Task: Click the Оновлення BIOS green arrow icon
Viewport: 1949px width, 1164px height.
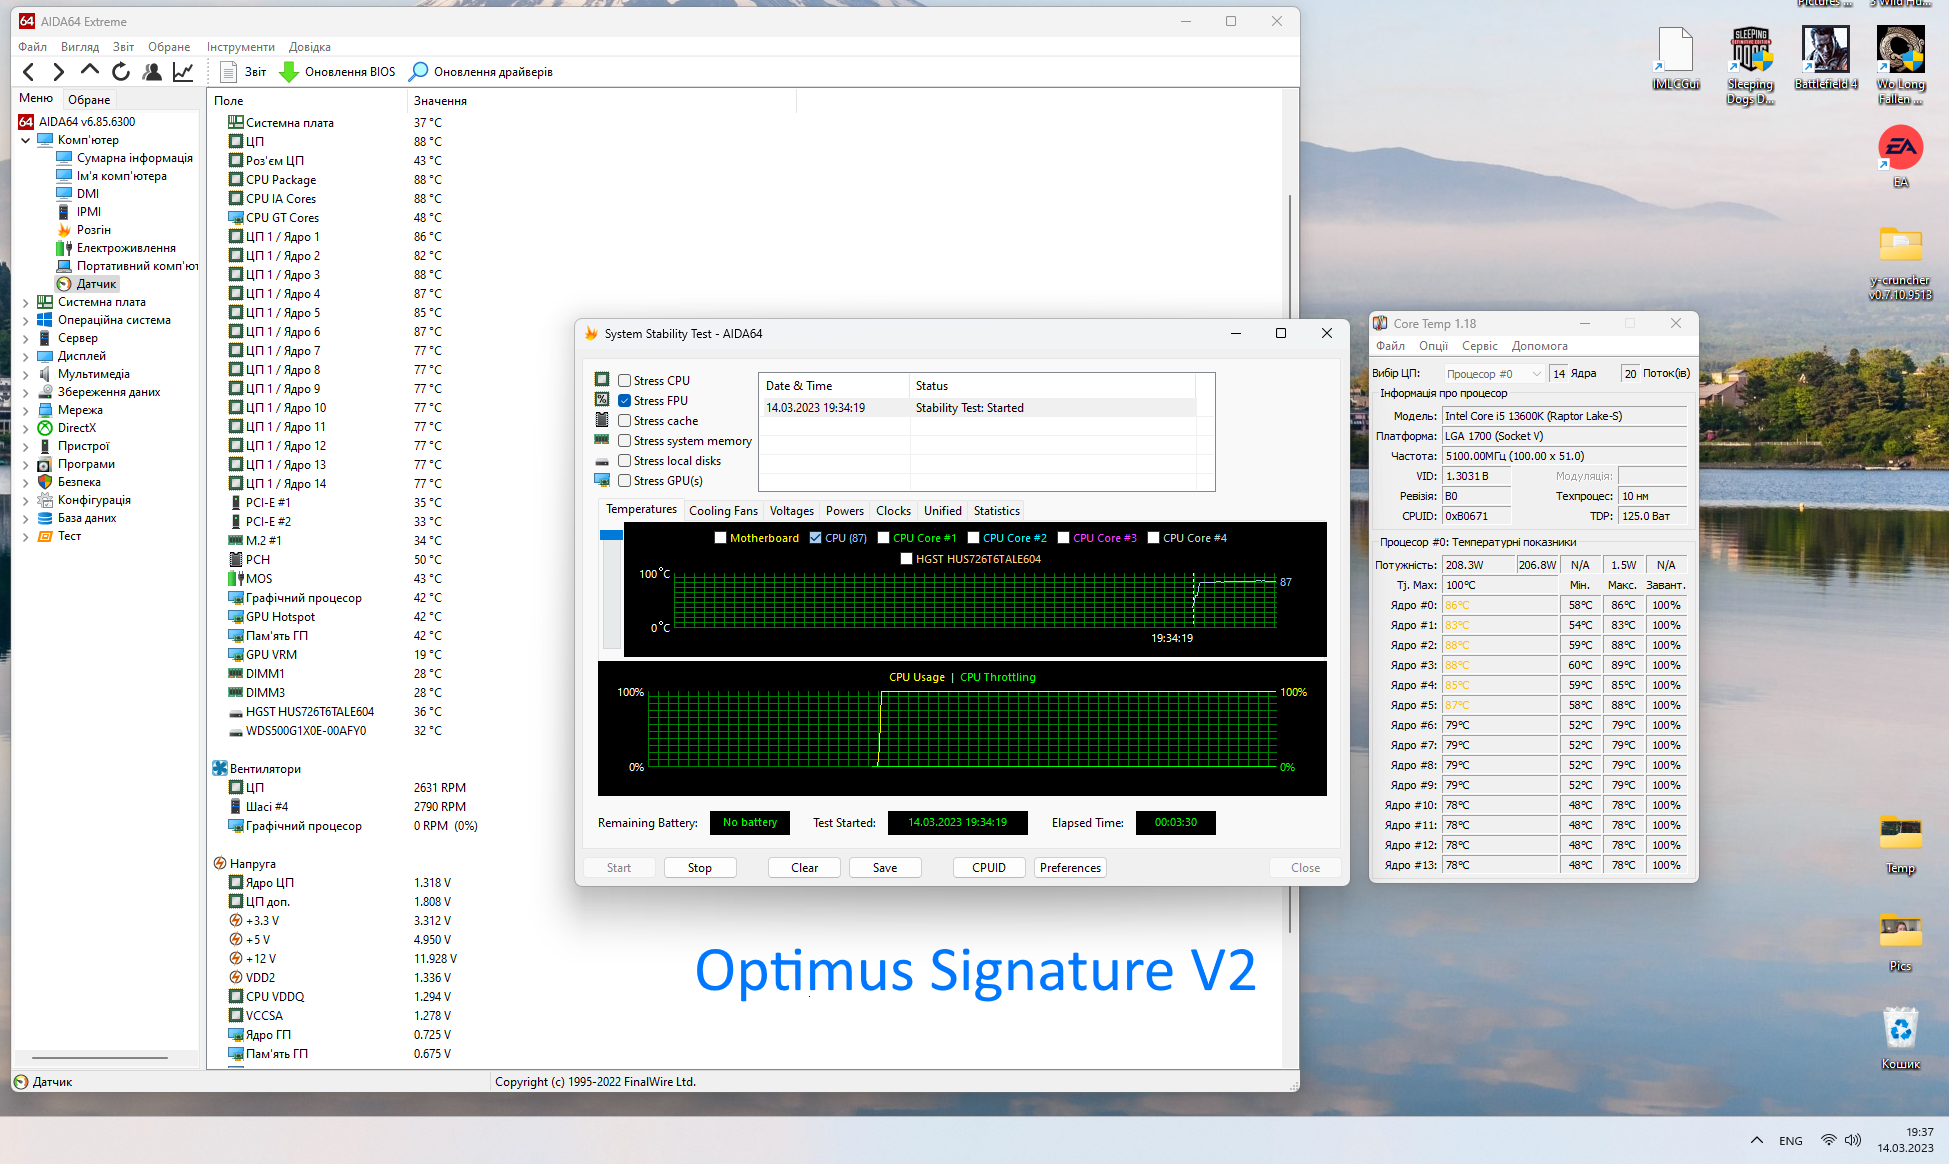Action: click(288, 71)
